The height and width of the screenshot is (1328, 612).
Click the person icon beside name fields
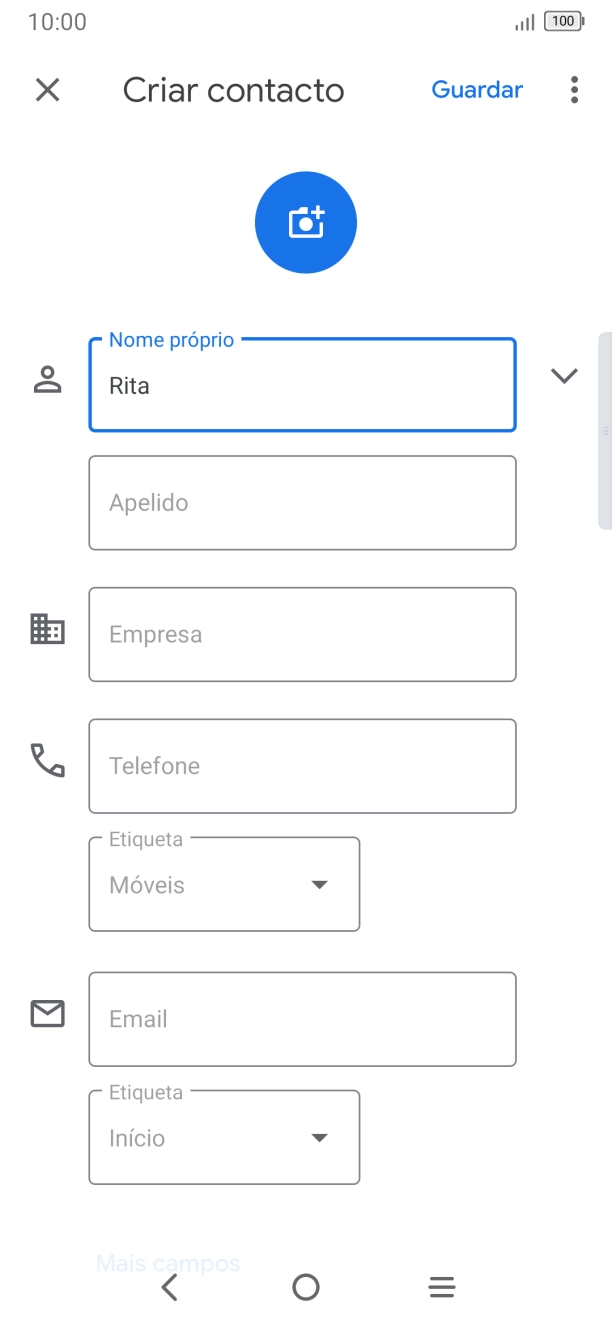(47, 377)
